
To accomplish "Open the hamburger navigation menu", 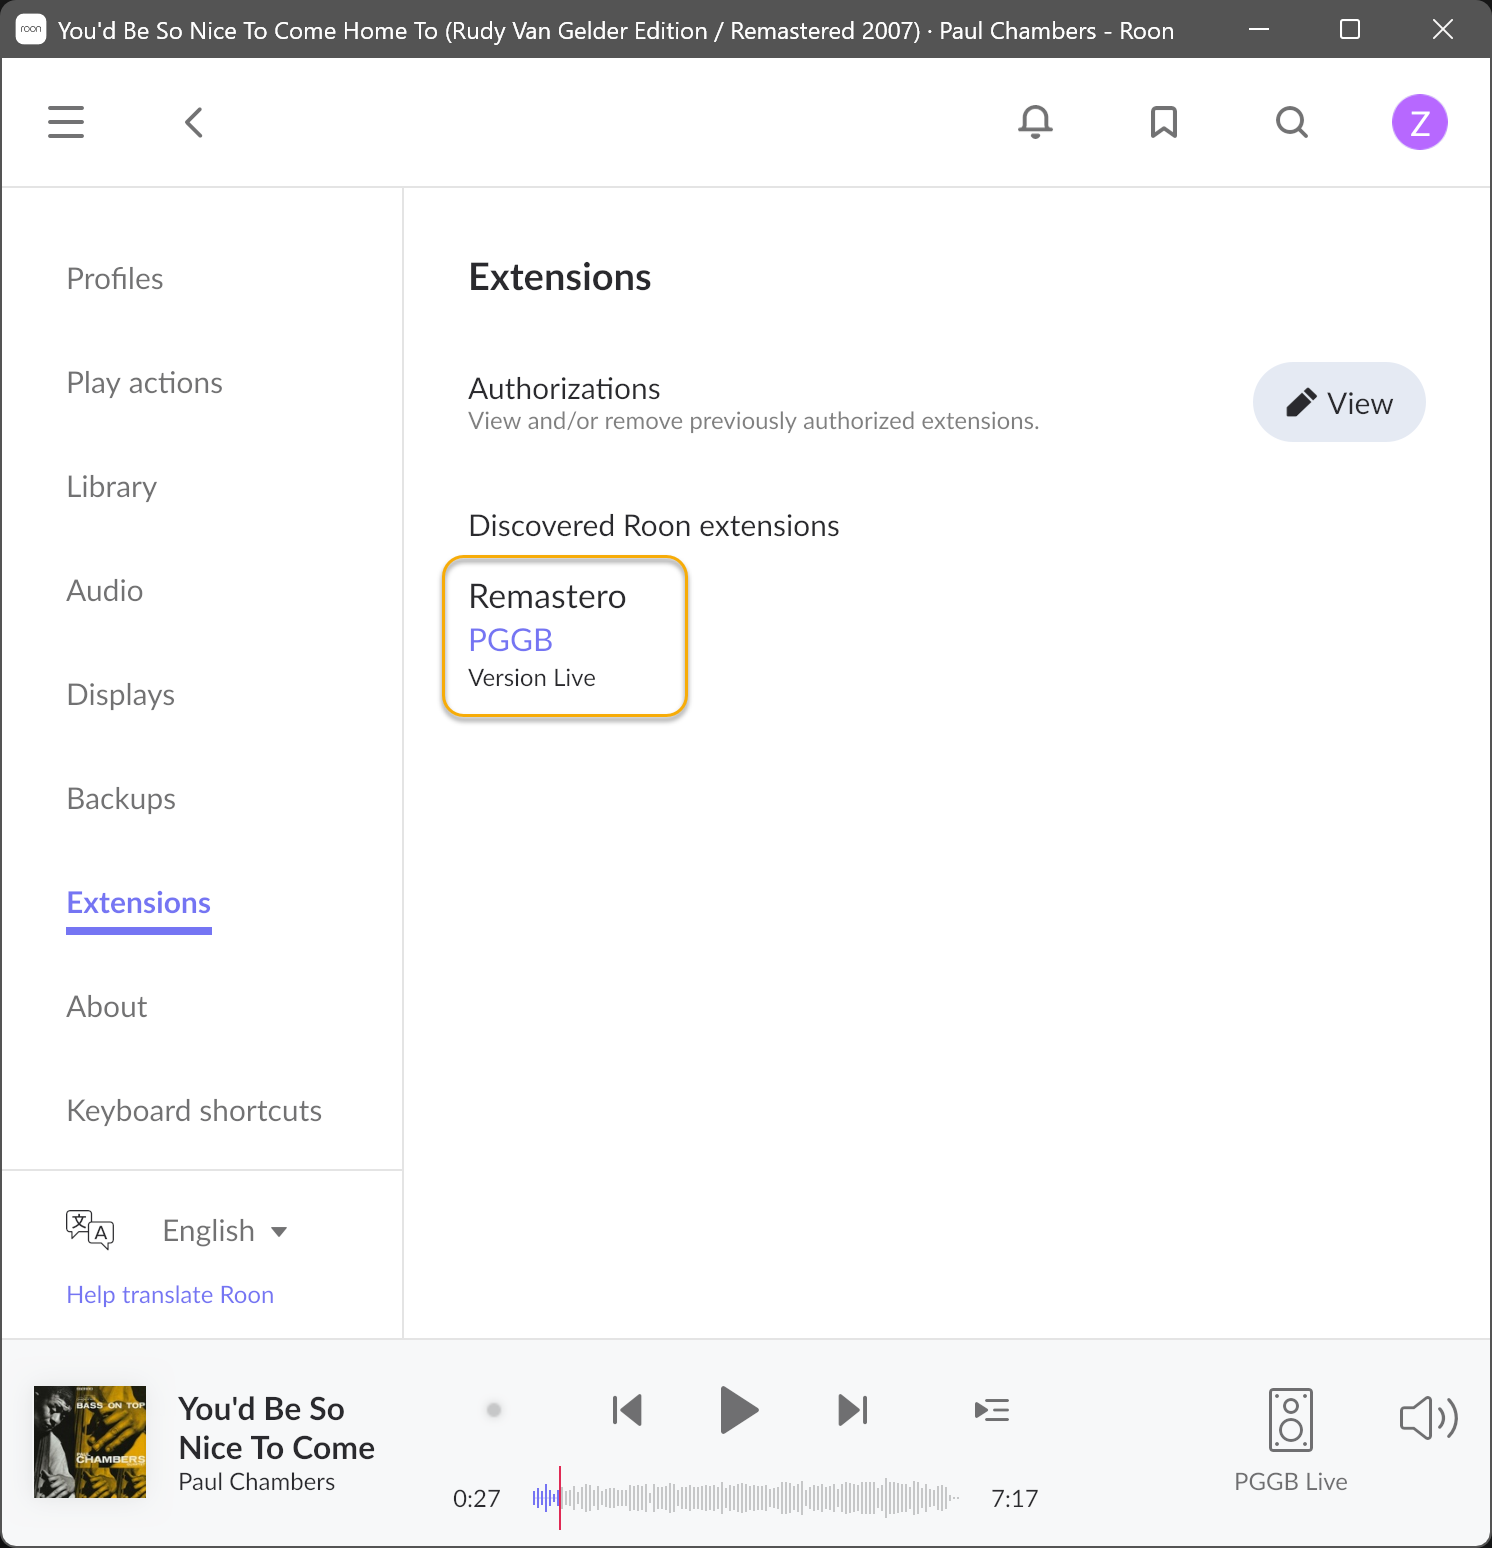I will pyautogui.click(x=66, y=122).
